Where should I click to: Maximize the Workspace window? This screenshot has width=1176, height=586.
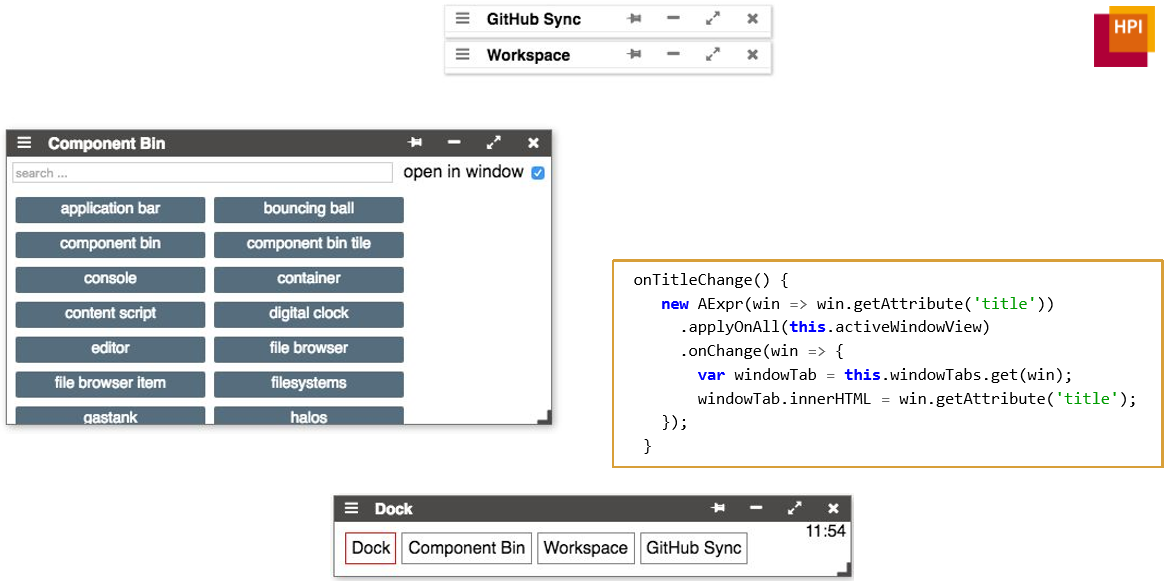tap(712, 55)
